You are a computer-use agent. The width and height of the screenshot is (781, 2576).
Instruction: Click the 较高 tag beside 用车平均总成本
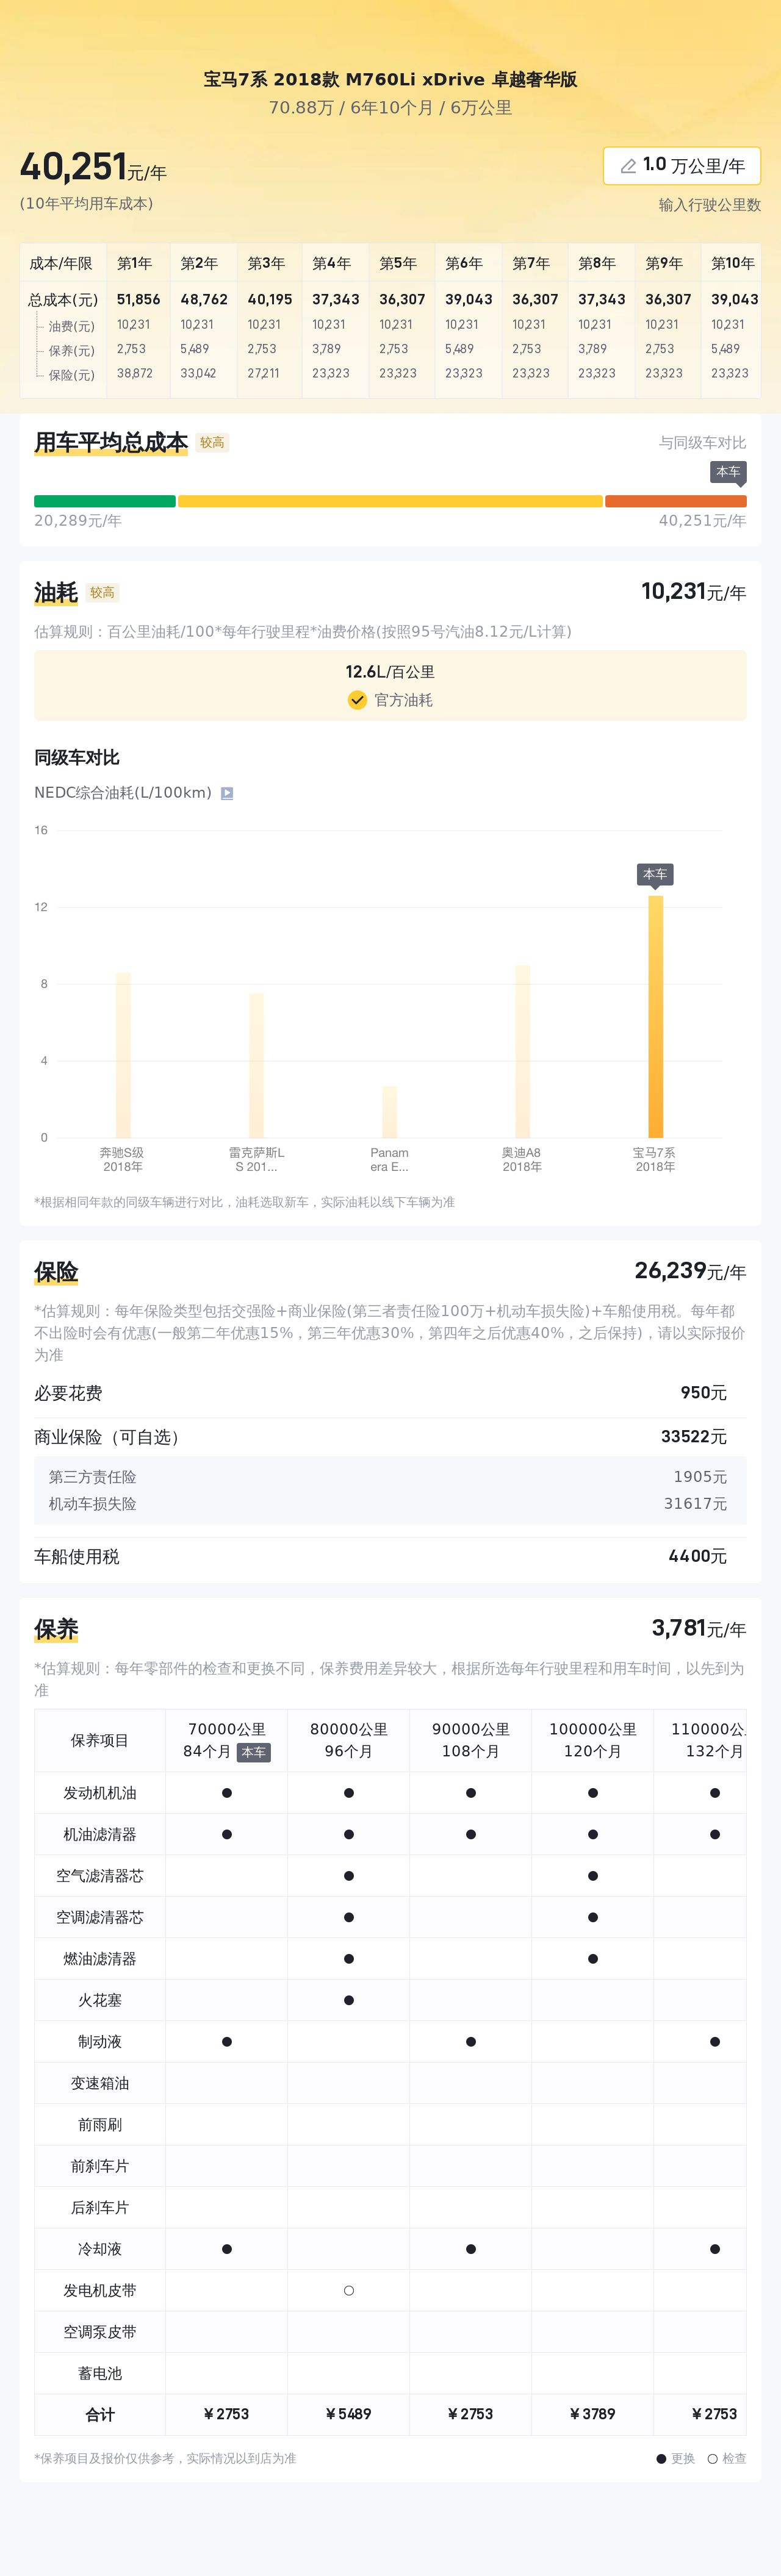pyautogui.click(x=211, y=442)
